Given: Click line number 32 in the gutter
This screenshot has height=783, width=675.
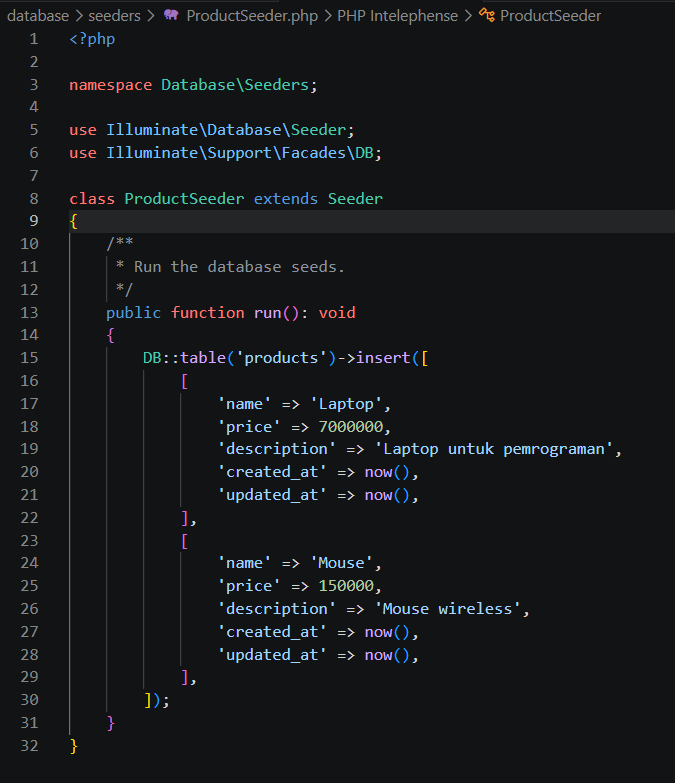Looking at the screenshot, I should point(29,746).
